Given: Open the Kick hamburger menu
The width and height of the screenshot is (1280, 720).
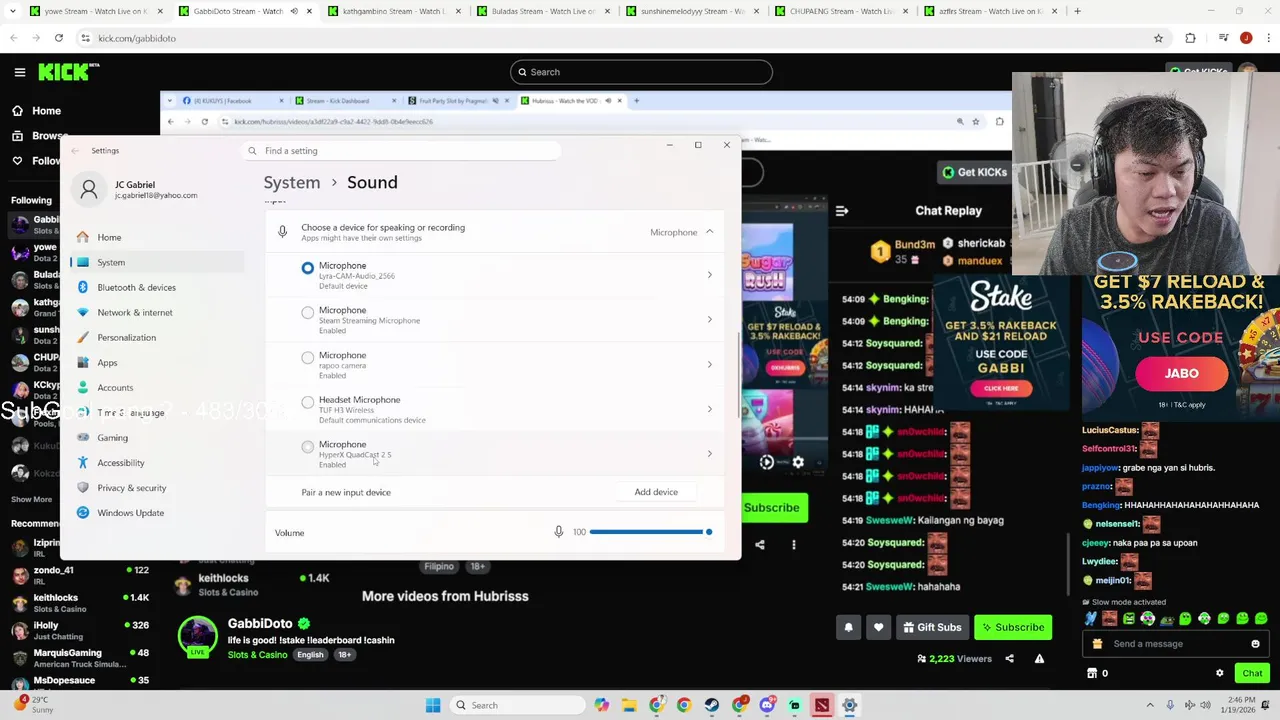Looking at the screenshot, I should pyautogui.click(x=19, y=72).
